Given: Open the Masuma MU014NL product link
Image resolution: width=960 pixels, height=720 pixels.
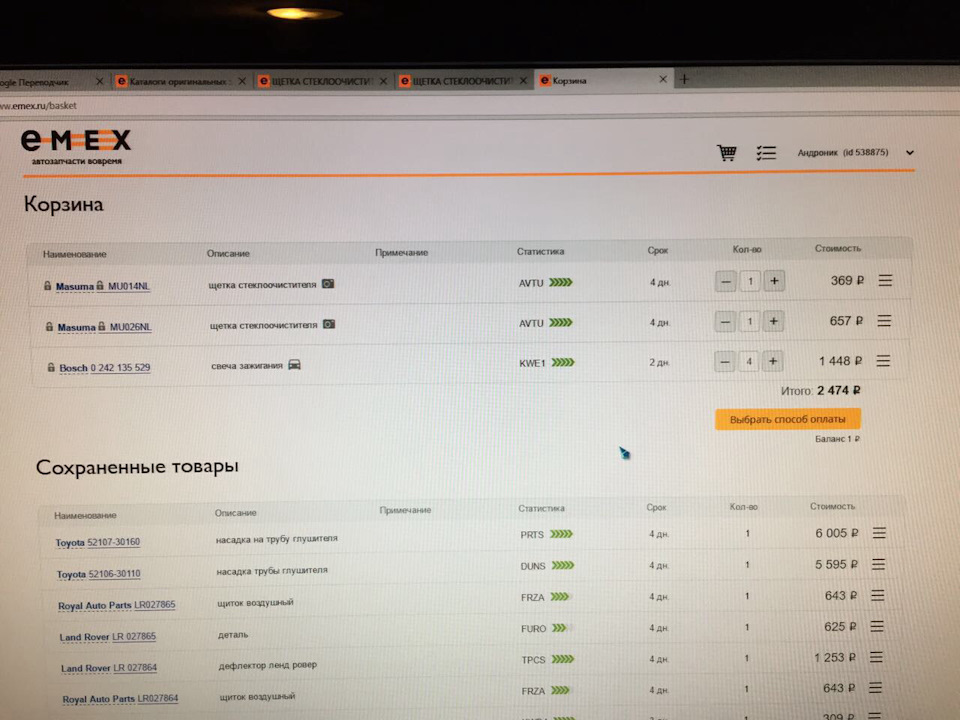Looking at the screenshot, I should click(103, 286).
